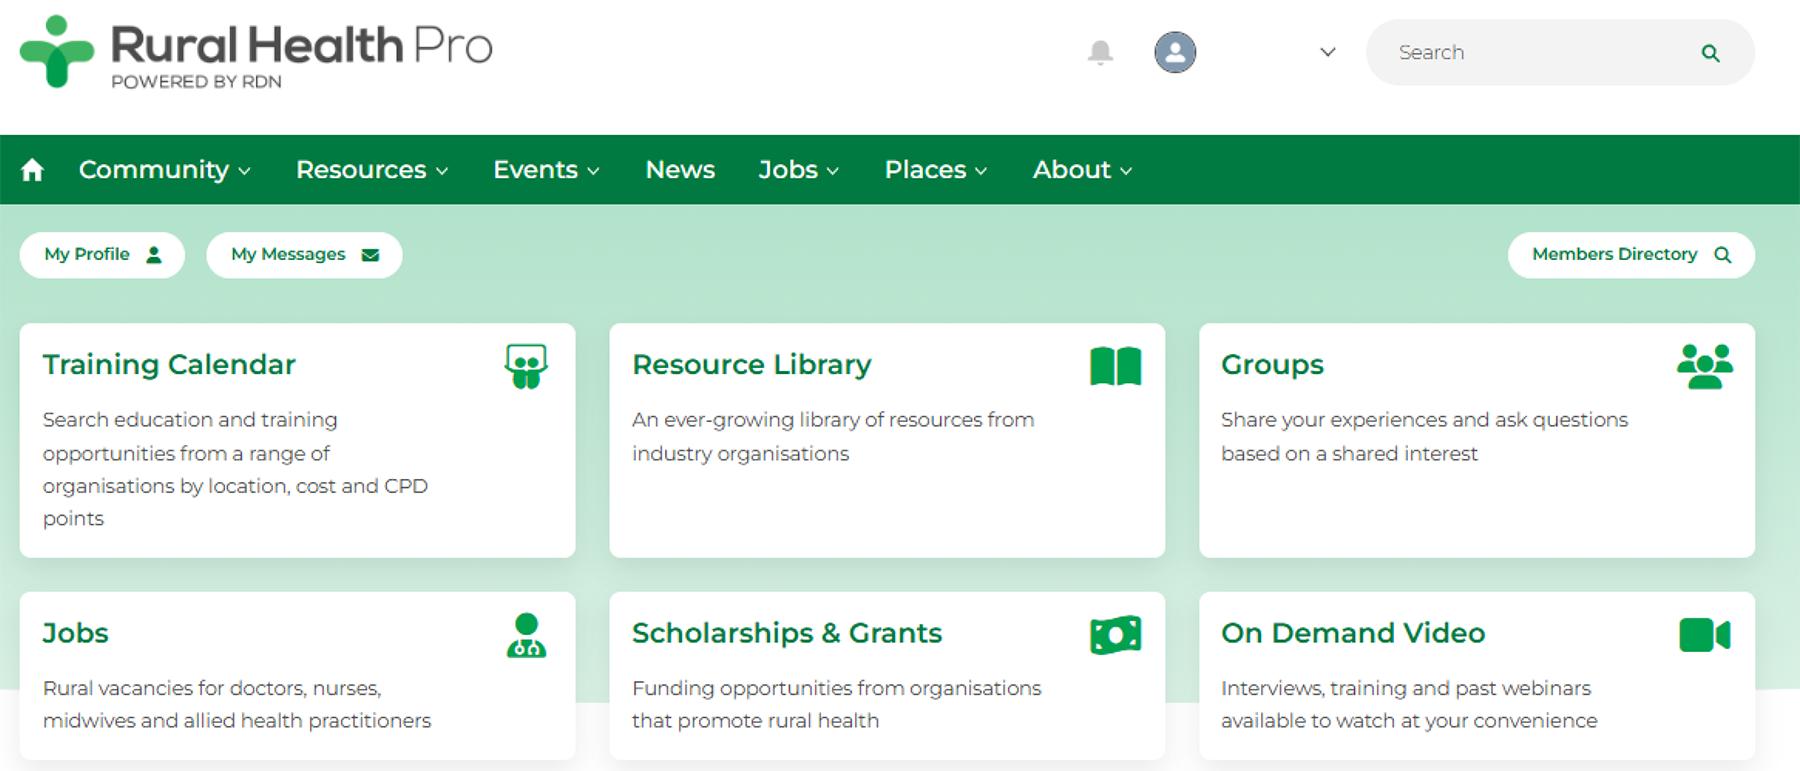Click the Members Directory magnifier icon
The image size is (1800, 771).
coord(1722,255)
